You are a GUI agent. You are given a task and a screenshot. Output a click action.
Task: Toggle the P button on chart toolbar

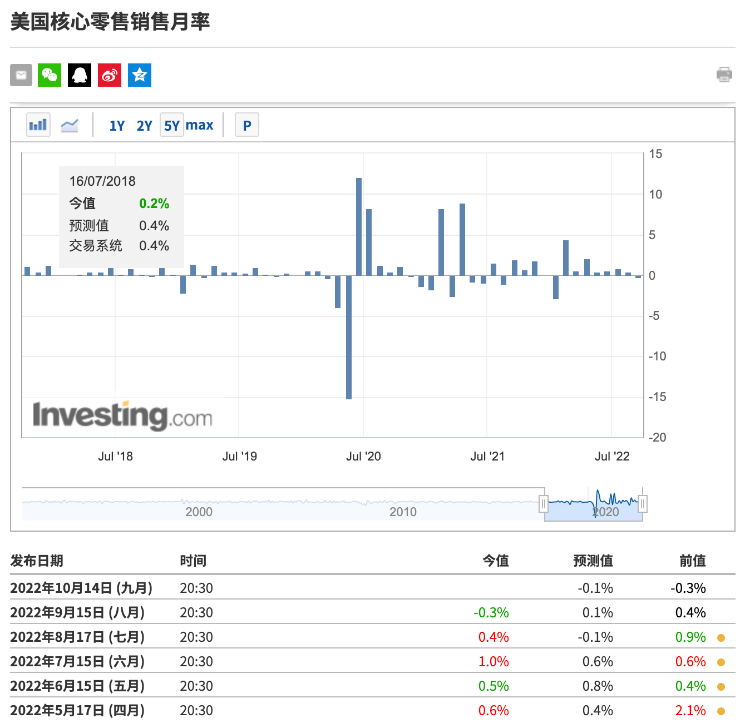click(246, 125)
